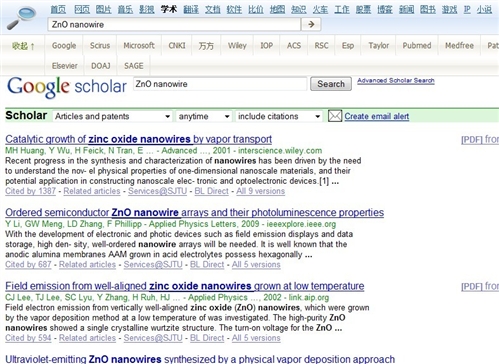The height and width of the screenshot is (364, 499).
Task: Collapse the engine list with 收起
Action: coord(23,46)
